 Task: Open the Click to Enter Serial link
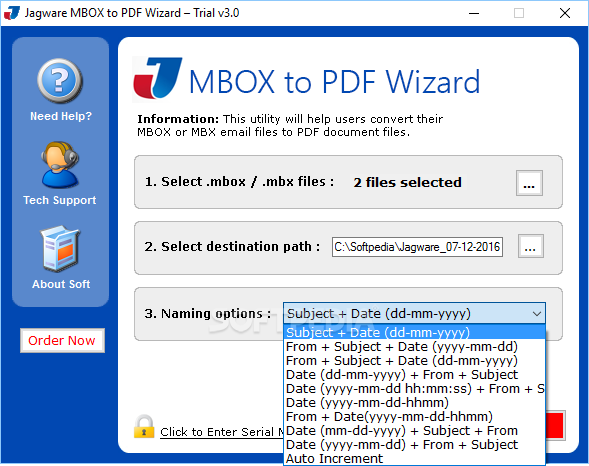[222, 432]
